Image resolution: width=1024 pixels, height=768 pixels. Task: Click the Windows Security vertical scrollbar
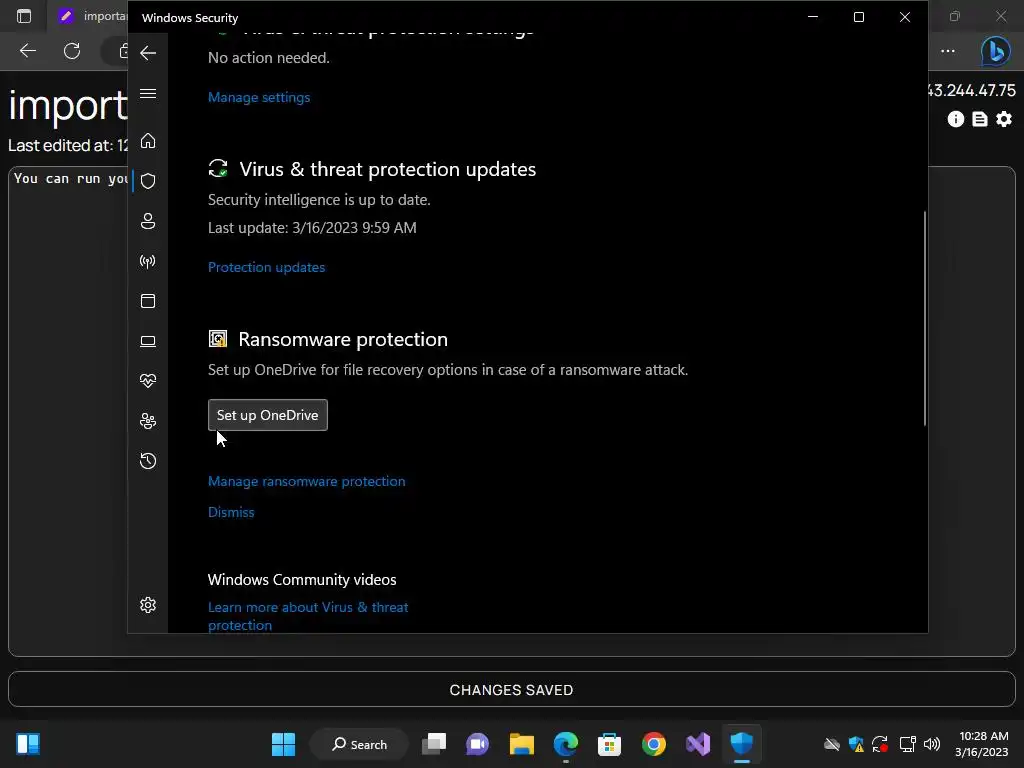click(x=925, y=319)
